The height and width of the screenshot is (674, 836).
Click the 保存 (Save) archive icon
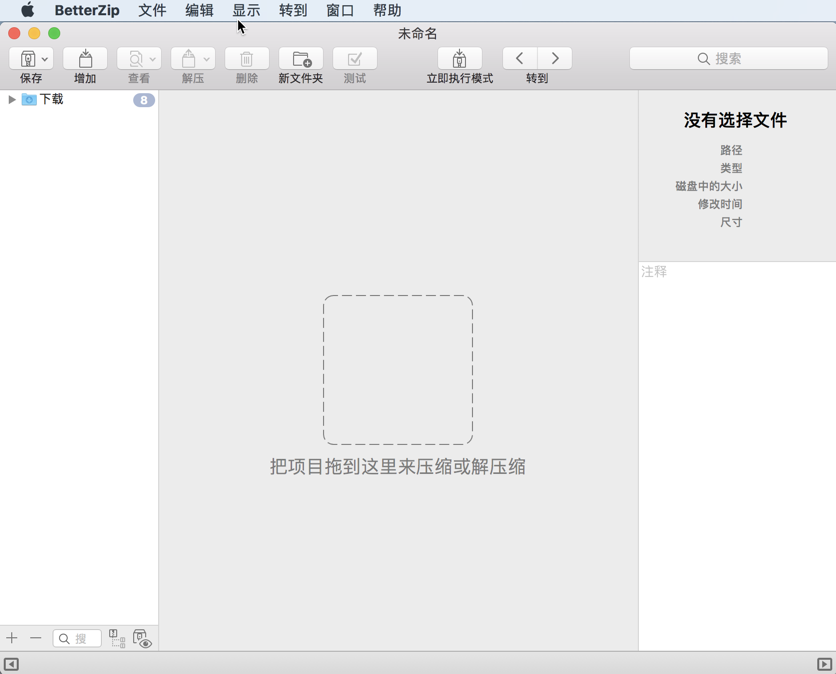[x=27, y=59]
